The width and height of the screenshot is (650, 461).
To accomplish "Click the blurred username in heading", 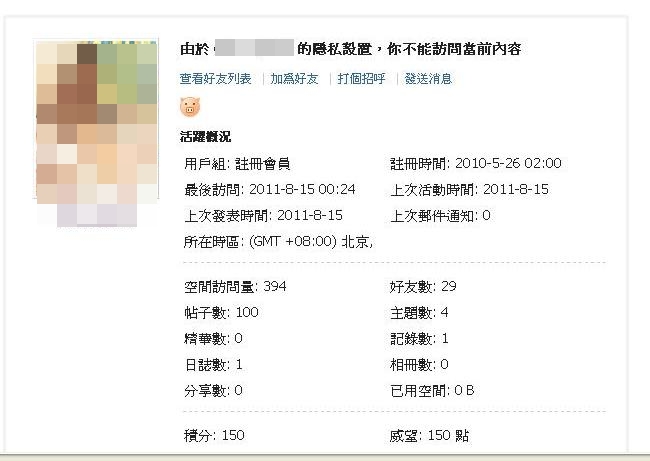I will click(254, 48).
